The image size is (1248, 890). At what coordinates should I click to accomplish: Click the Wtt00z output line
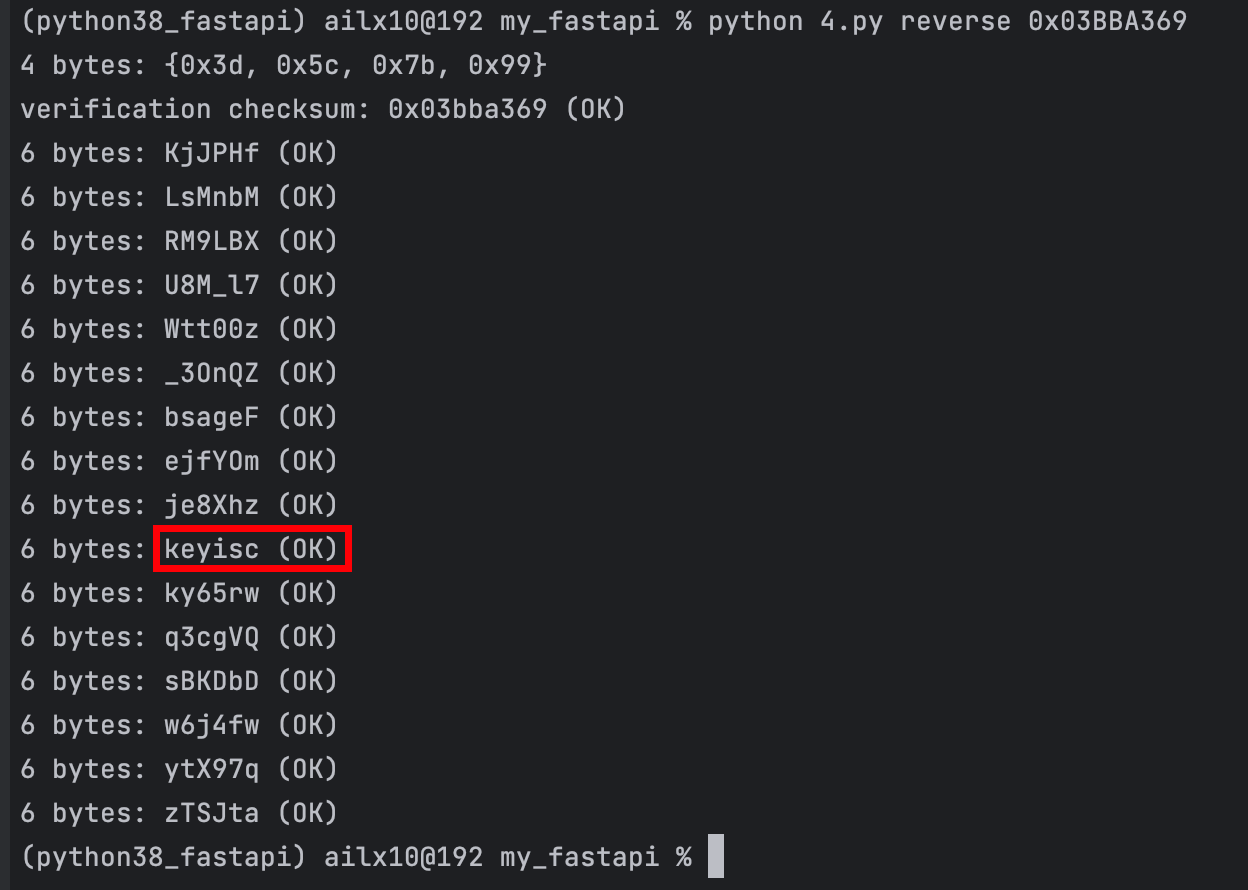coord(179,329)
